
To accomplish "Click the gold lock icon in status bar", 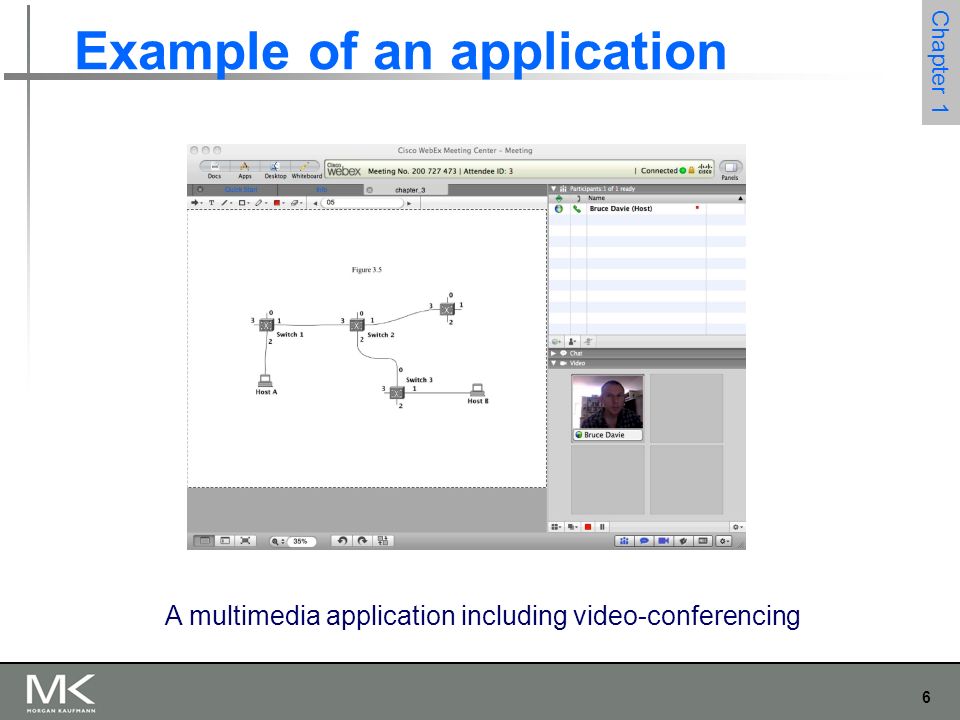I will point(691,171).
